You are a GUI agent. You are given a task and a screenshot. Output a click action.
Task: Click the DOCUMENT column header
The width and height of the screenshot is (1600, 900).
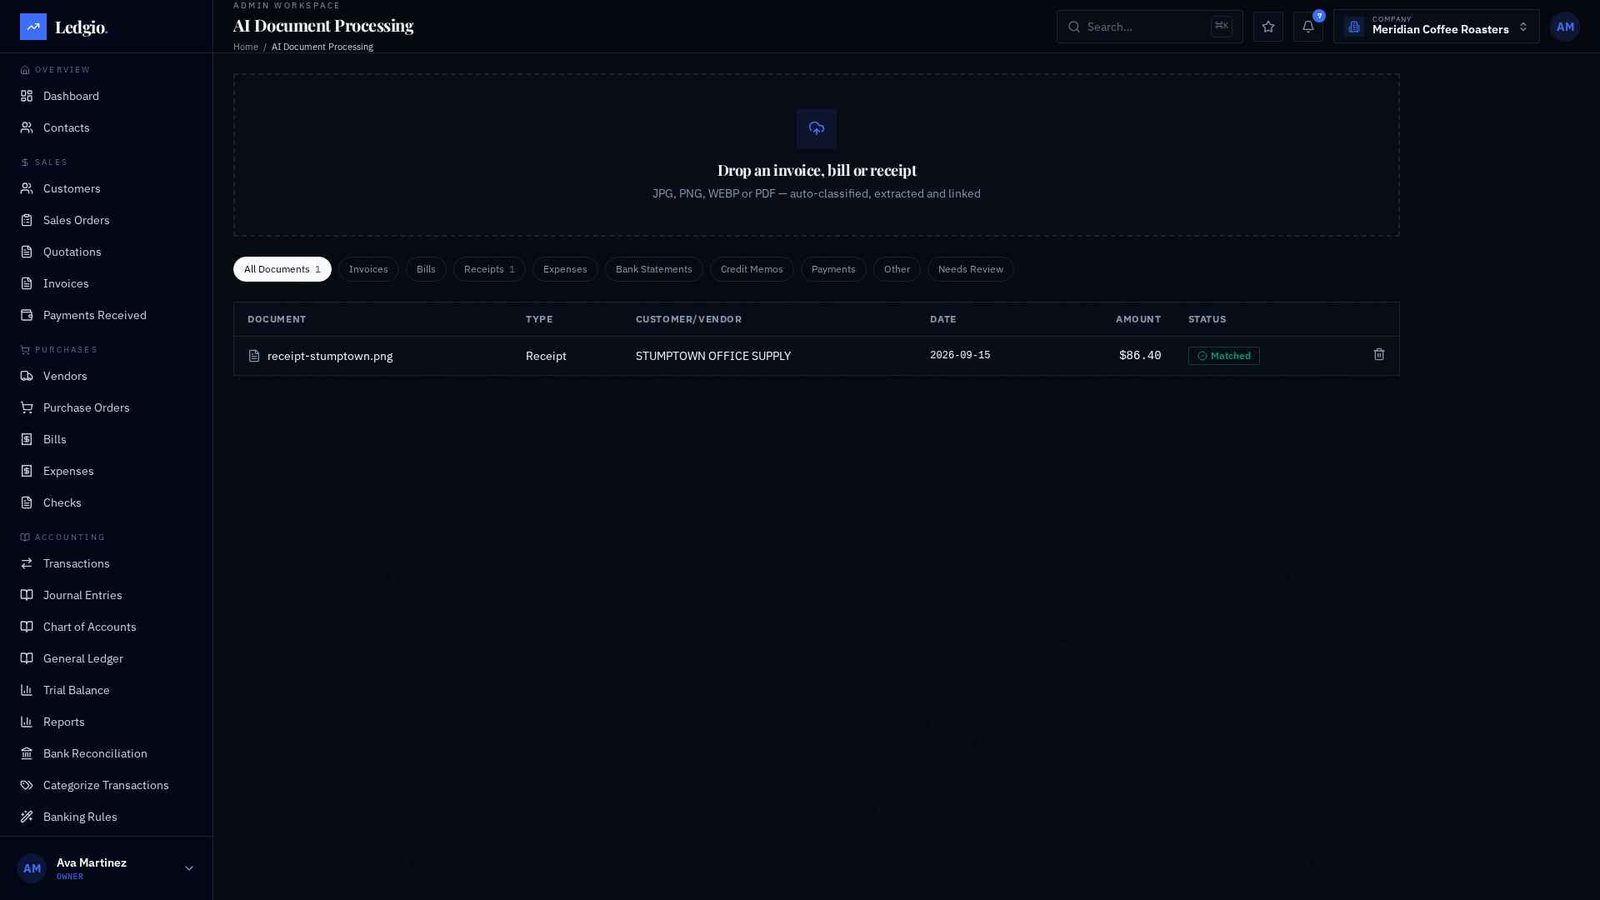point(277,319)
